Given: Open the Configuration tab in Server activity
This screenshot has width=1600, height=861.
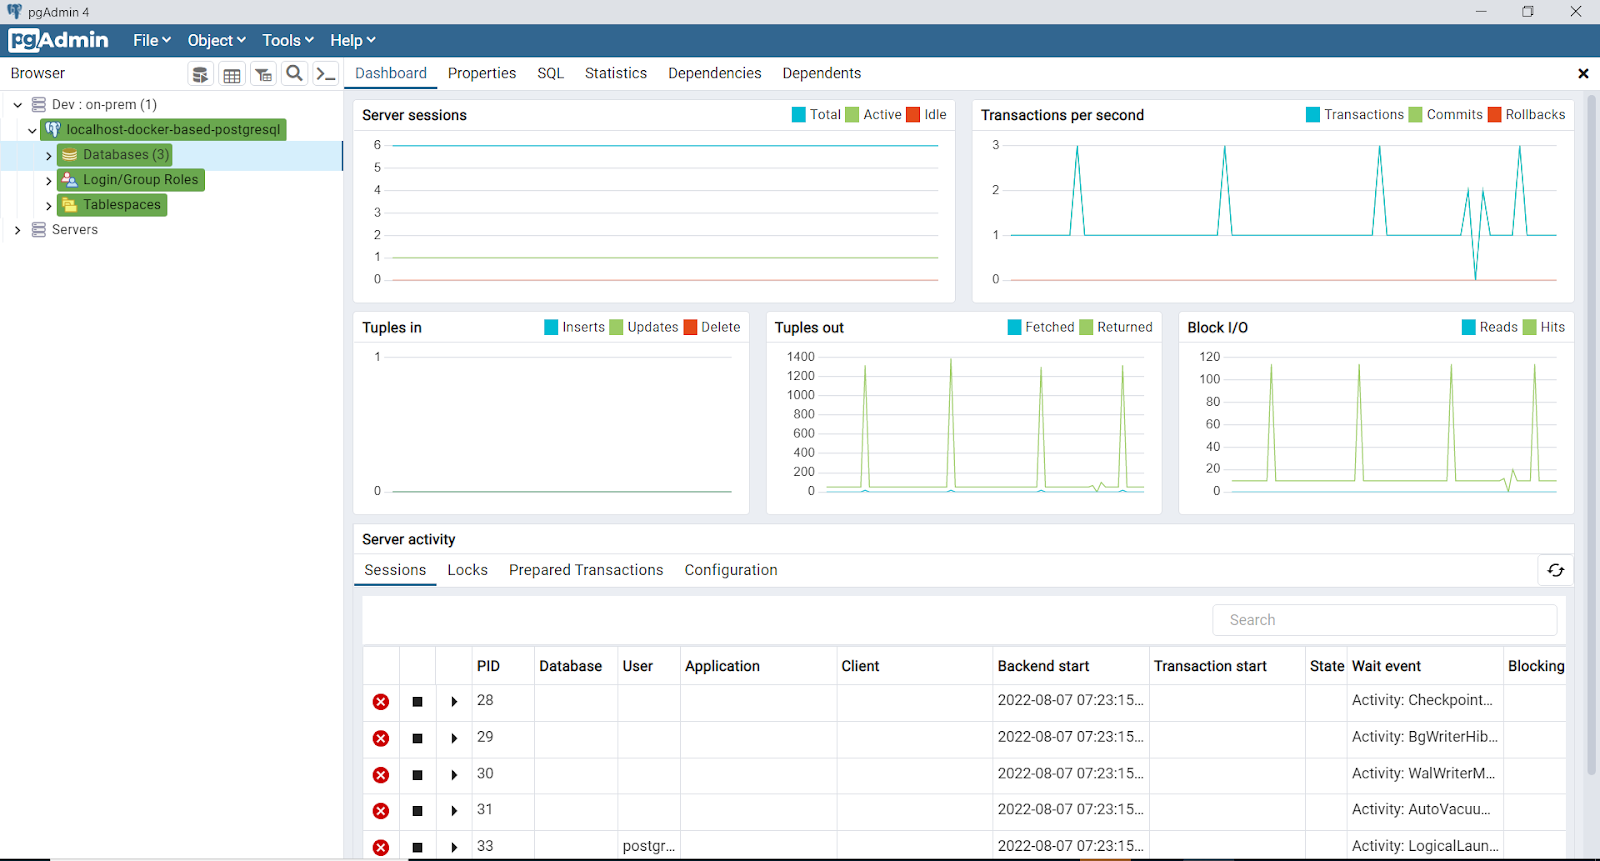Looking at the screenshot, I should pos(731,570).
